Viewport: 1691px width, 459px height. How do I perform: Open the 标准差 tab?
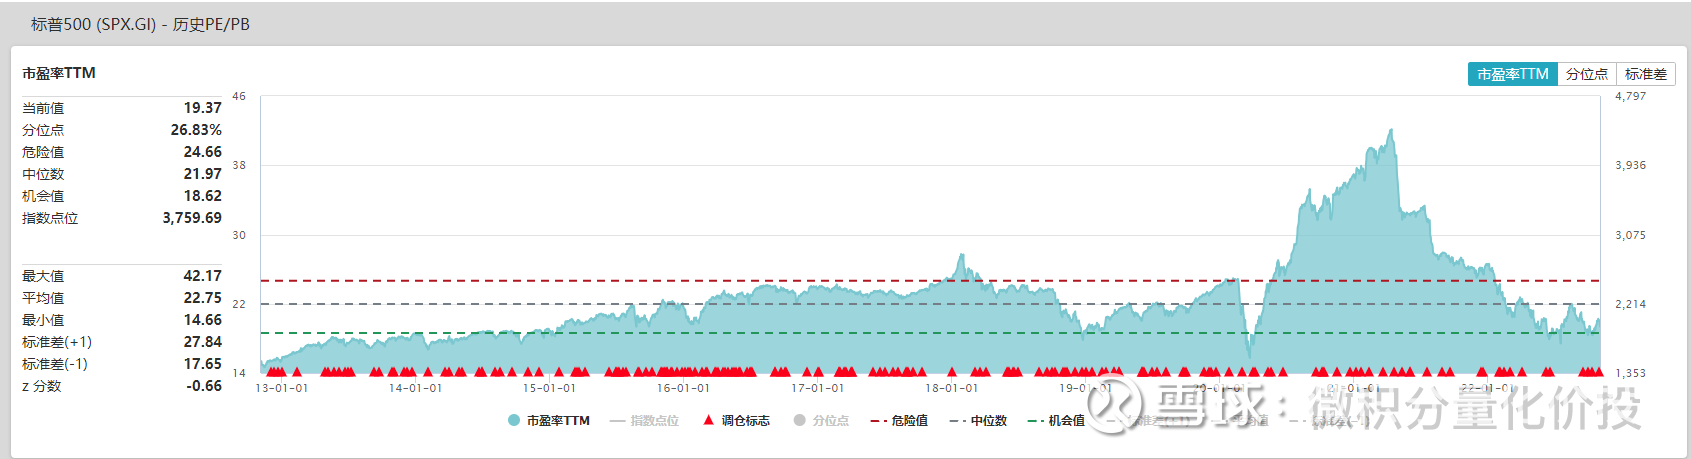tap(1646, 74)
